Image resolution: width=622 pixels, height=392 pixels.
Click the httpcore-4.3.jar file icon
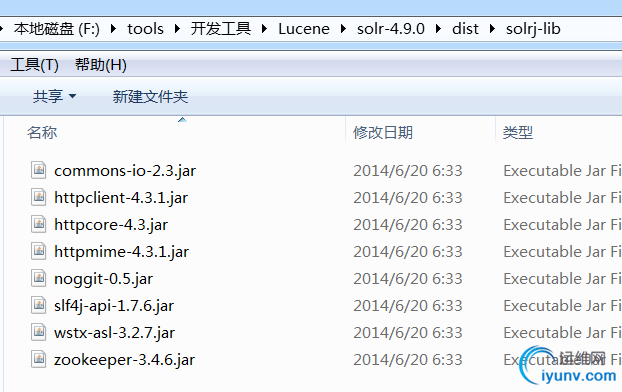38,224
